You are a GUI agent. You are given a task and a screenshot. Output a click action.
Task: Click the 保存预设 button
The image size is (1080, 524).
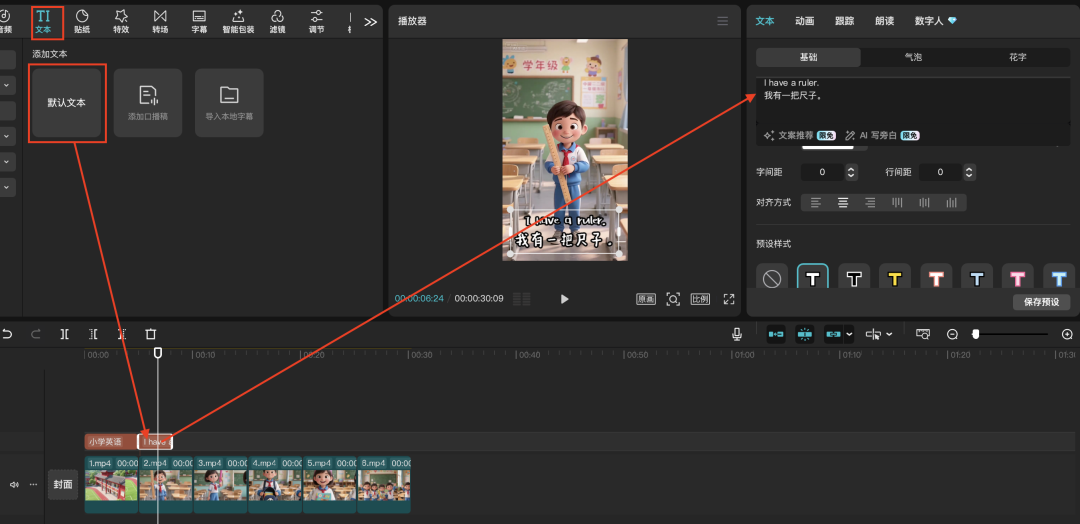point(1041,302)
